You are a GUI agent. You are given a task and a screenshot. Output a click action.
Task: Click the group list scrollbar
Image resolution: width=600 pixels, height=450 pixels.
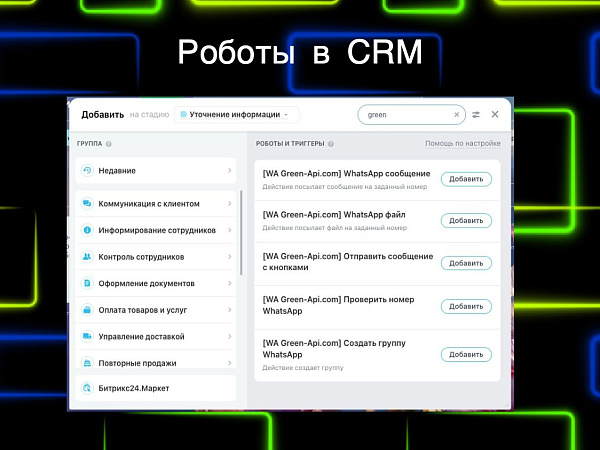click(x=241, y=233)
